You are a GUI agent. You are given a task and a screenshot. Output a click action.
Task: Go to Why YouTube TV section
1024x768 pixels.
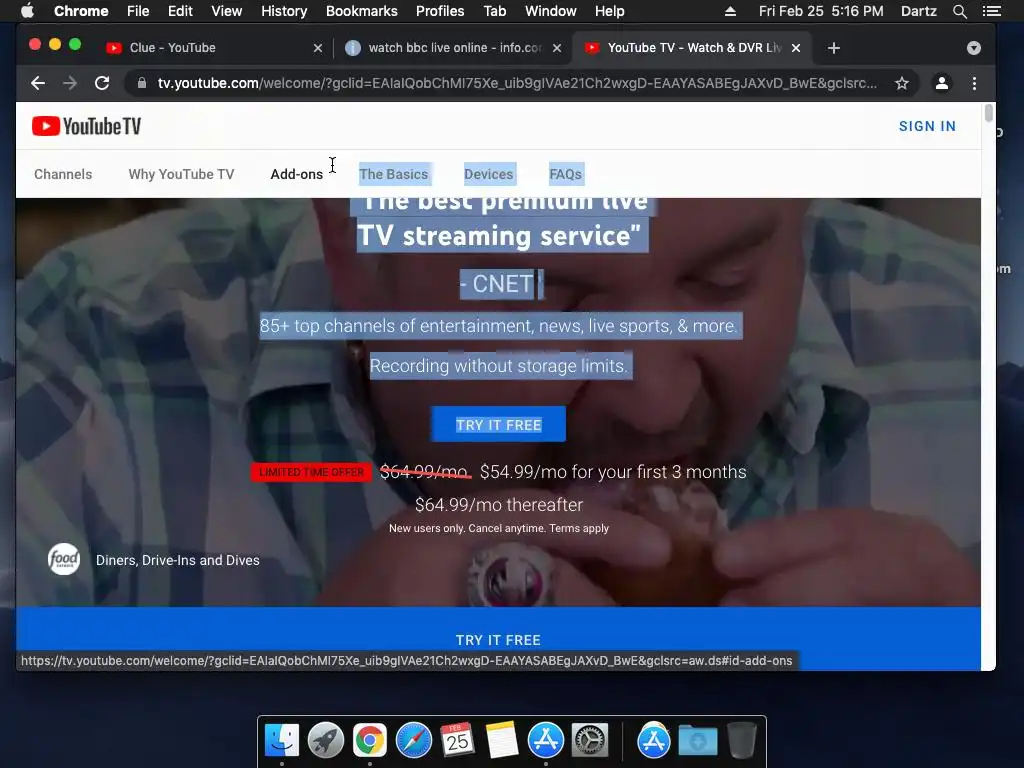(181, 174)
